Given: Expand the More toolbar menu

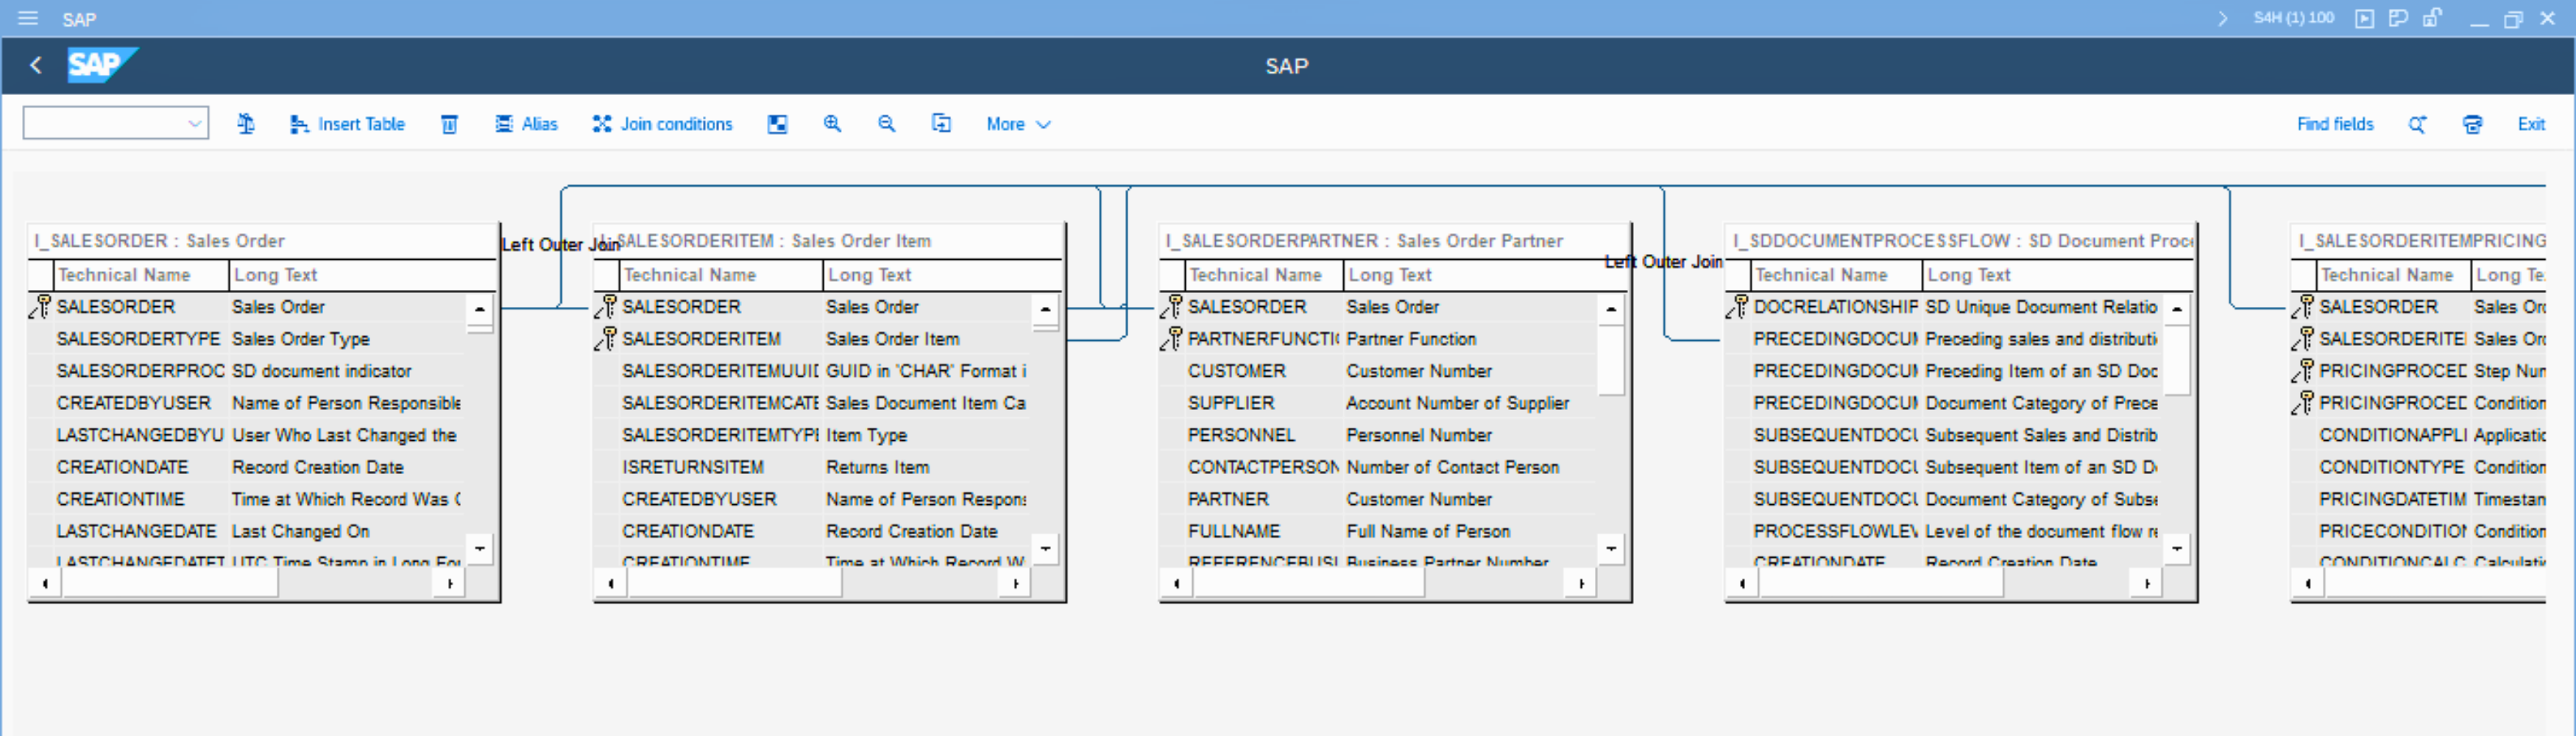Looking at the screenshot, I should pyautogui.click(x=1017, y=124).
